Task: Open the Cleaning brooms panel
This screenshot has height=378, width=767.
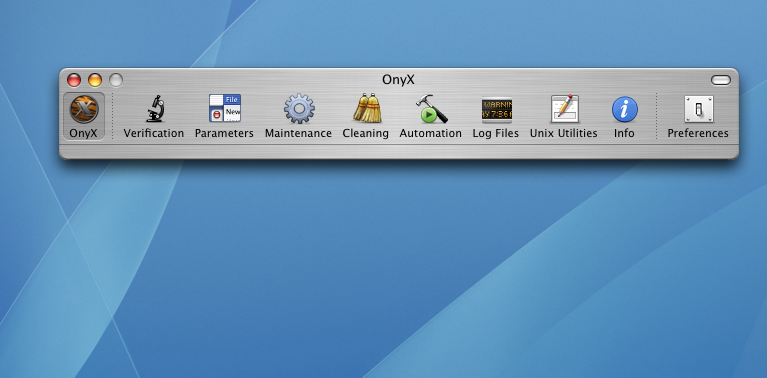Action: (367, 108)
